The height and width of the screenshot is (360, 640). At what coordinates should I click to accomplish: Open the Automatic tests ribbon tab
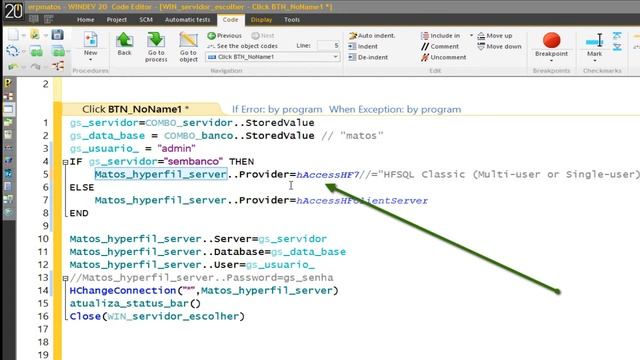[187, 20]
